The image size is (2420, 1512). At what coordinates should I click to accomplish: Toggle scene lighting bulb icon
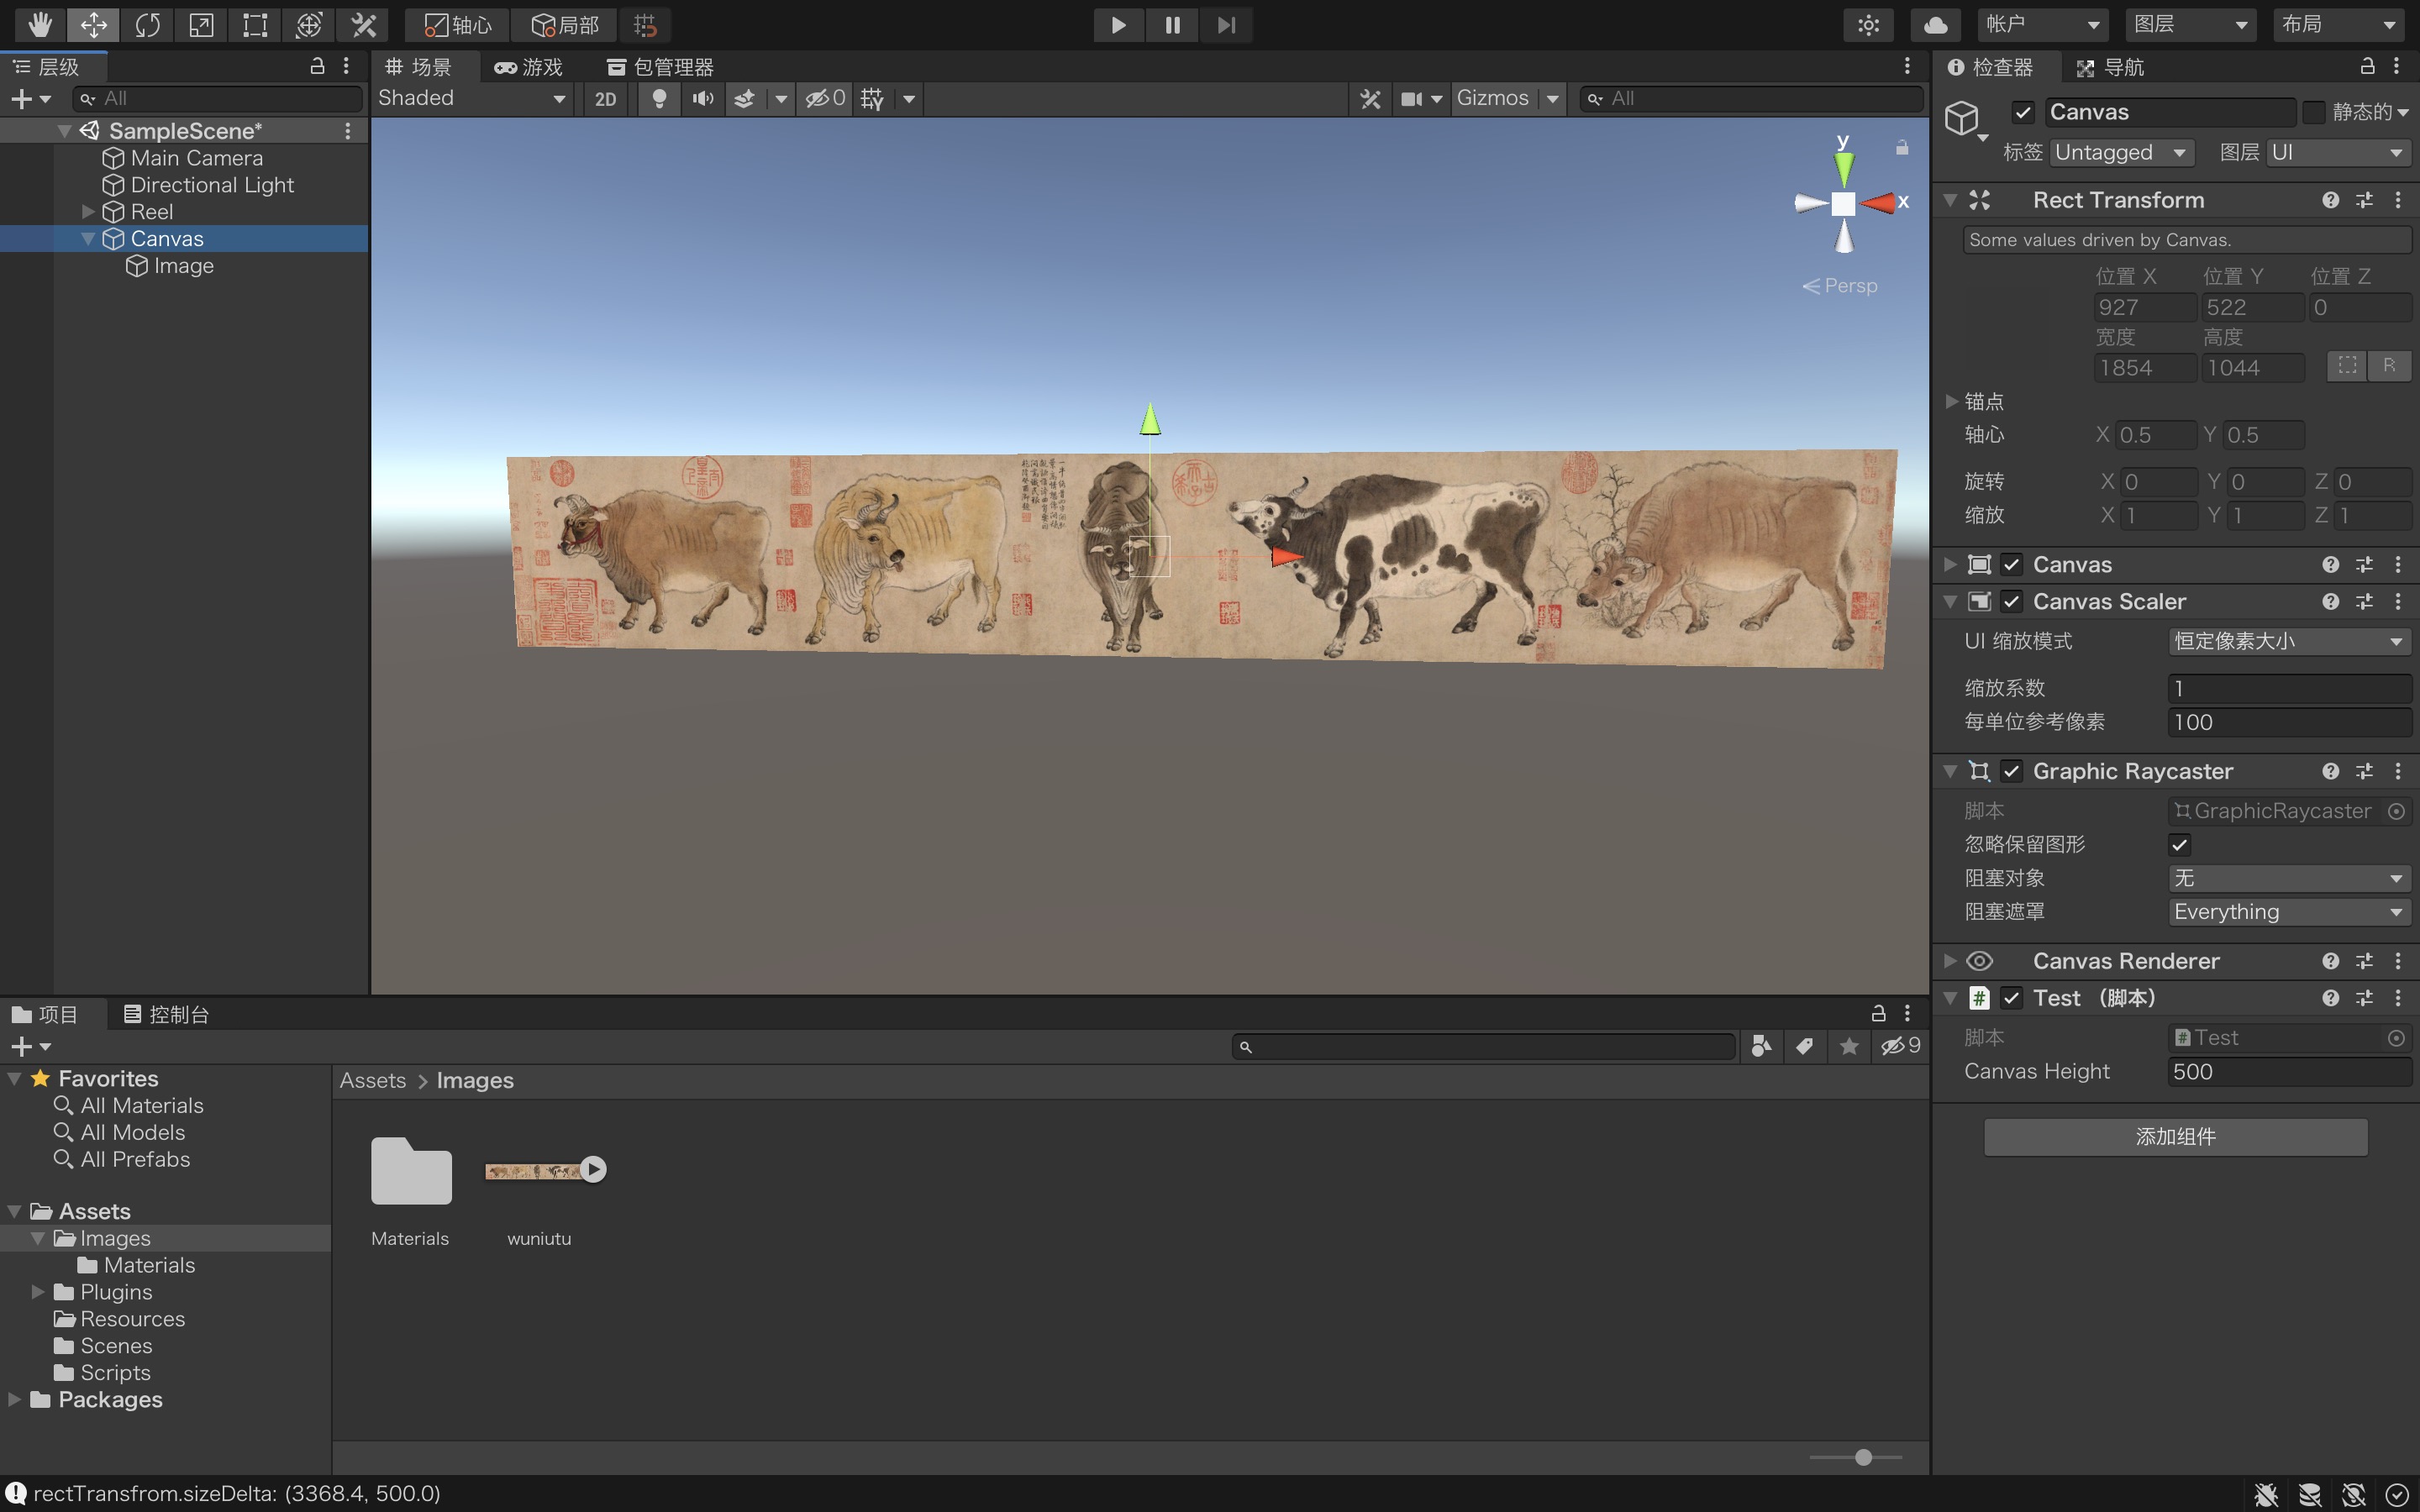pos(659,98)
